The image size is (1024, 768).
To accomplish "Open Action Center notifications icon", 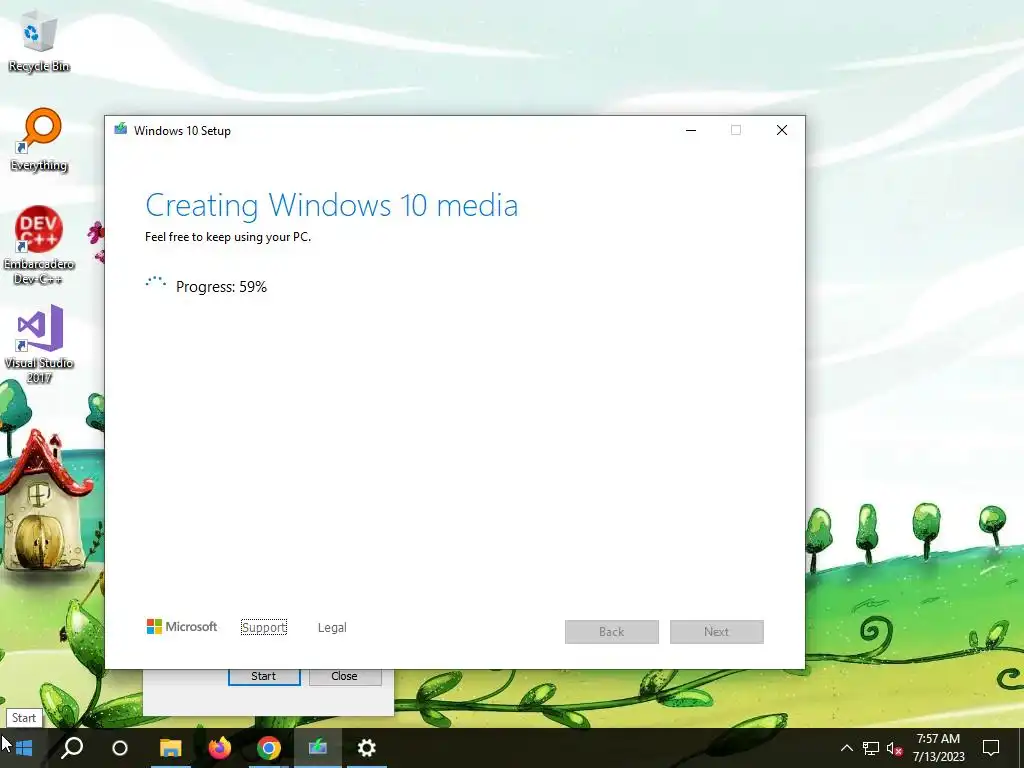I will pos(991,748).
